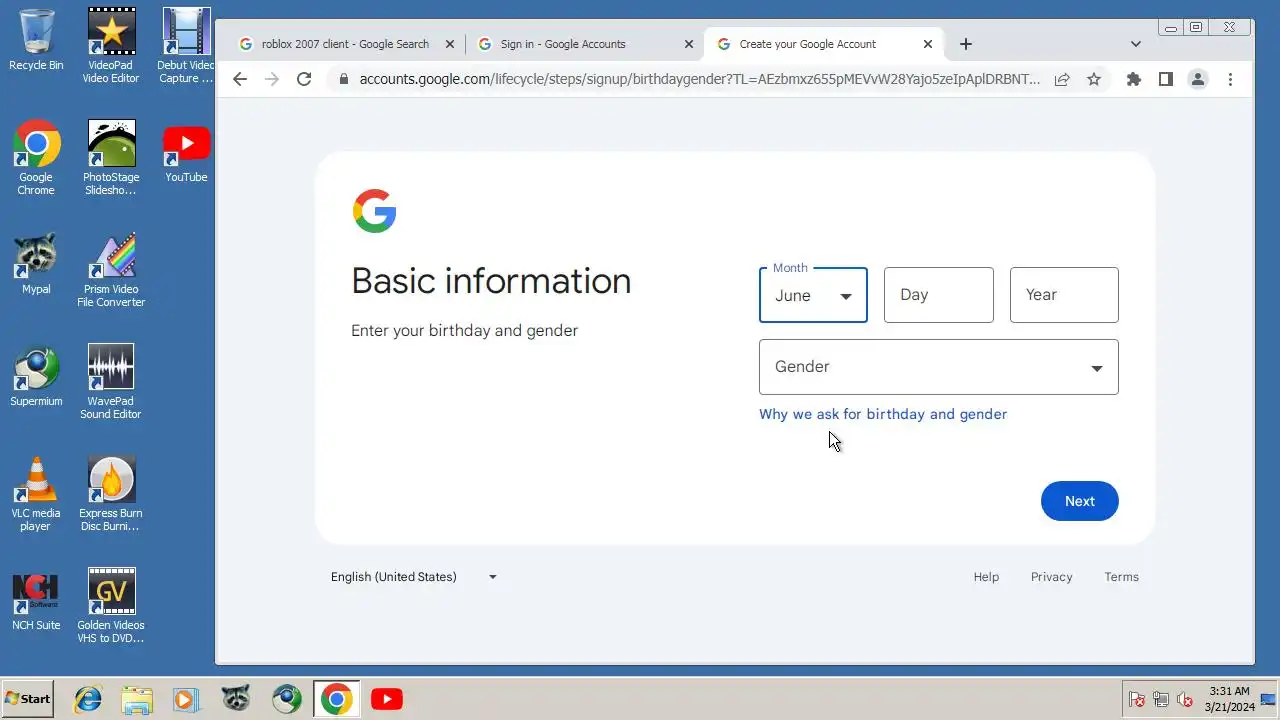This screenshot has height=720, width=1280.
Task: Click forward navigation arrow in Chrome
Action: click(x=272, y=79)
